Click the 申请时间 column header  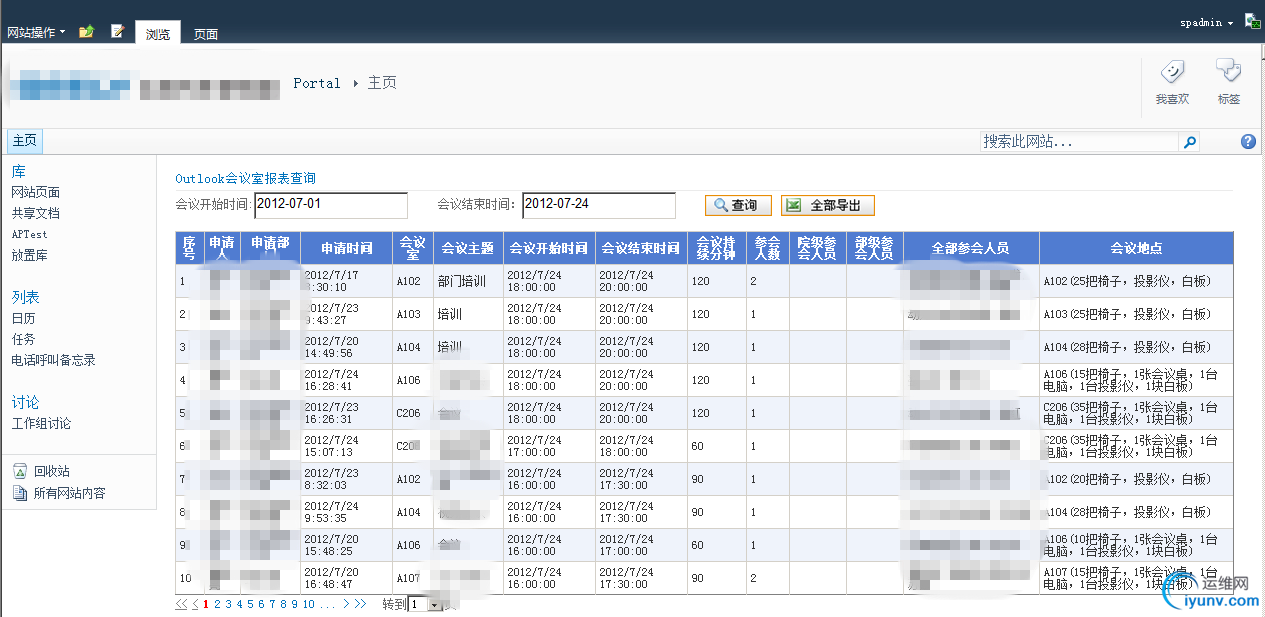[x=347, y=248]
